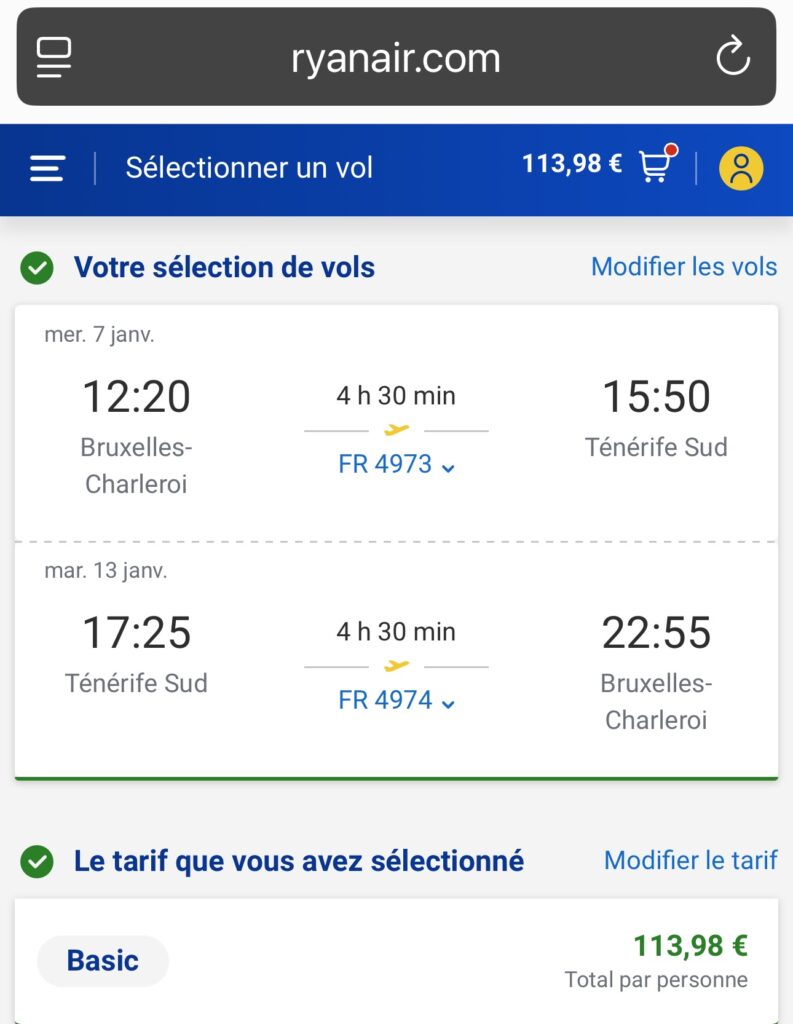Image resolution: width=793 pixels, height=1024 pixels.
Task: Click the Modifier les vols link
Action: coord(684,266)
